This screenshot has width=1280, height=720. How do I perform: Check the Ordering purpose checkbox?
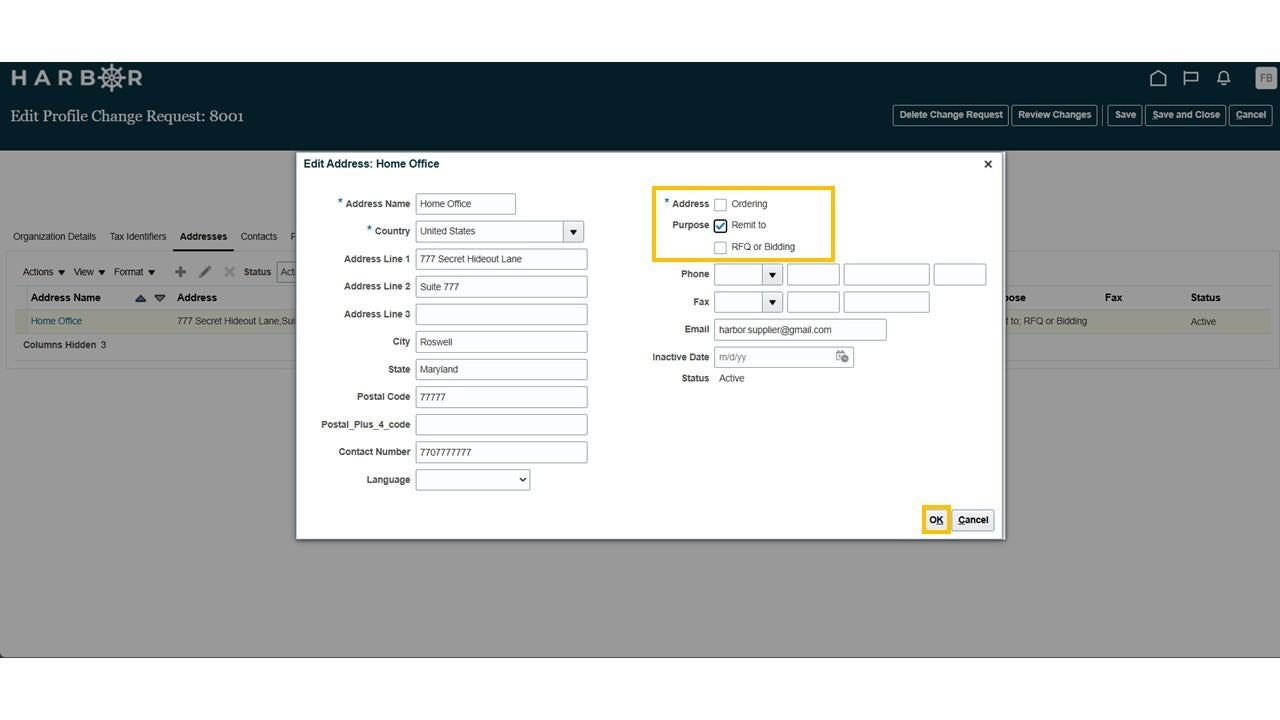(720, 204)
